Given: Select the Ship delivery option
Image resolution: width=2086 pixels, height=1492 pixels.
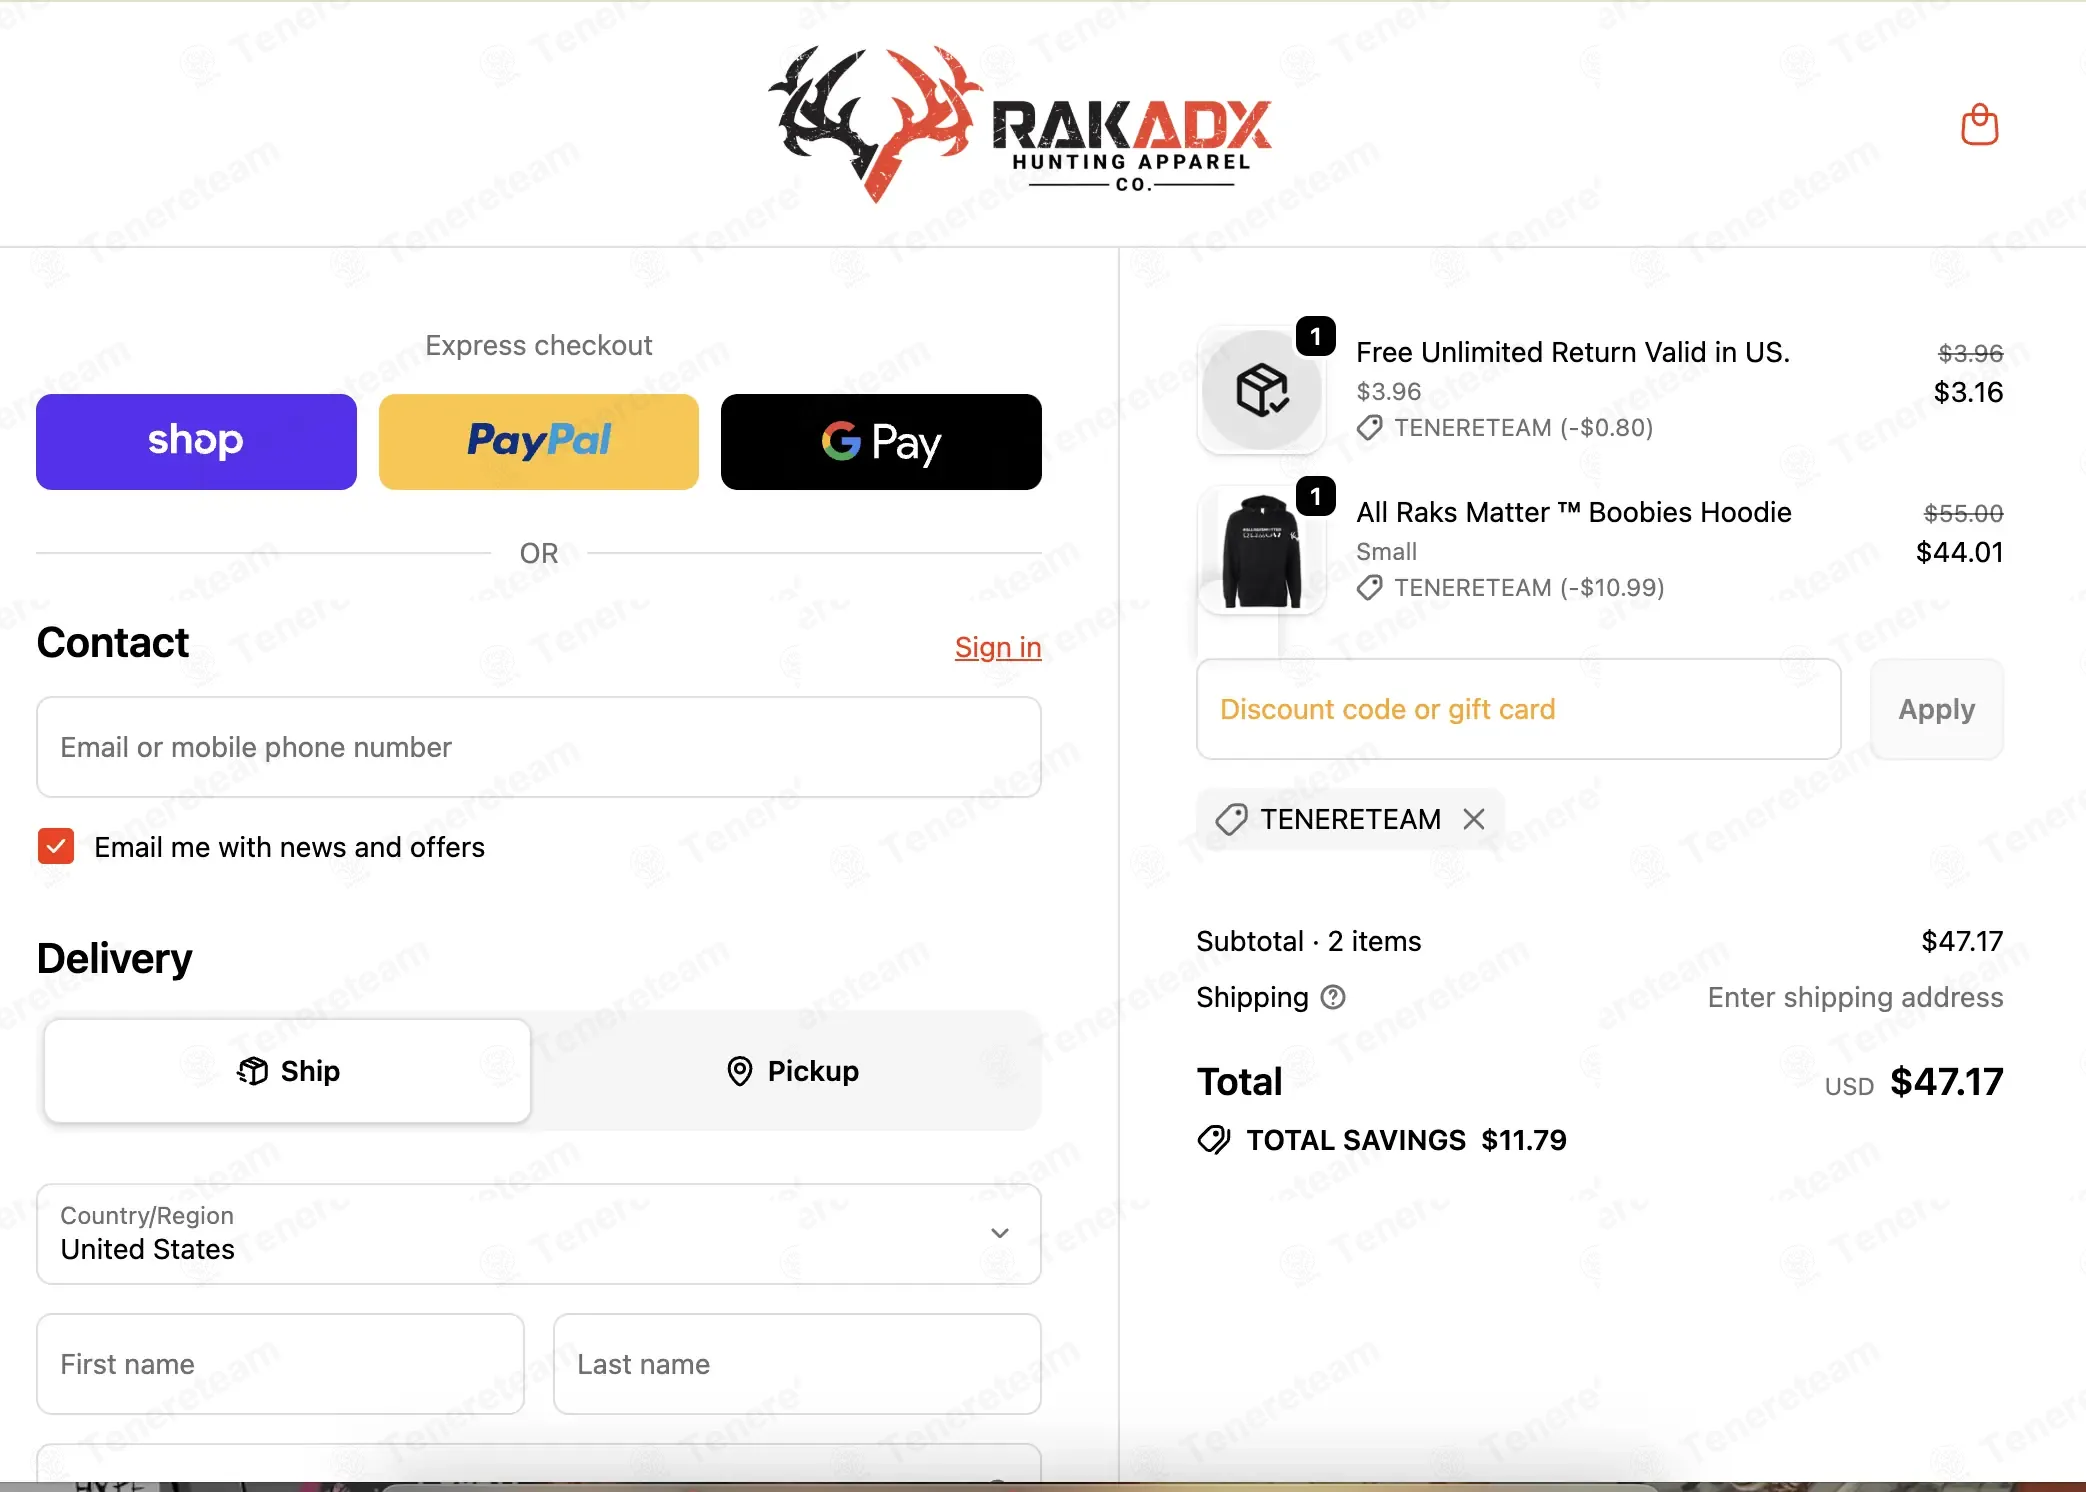Looking at the screenshot, I should [x=288, y=1071].
